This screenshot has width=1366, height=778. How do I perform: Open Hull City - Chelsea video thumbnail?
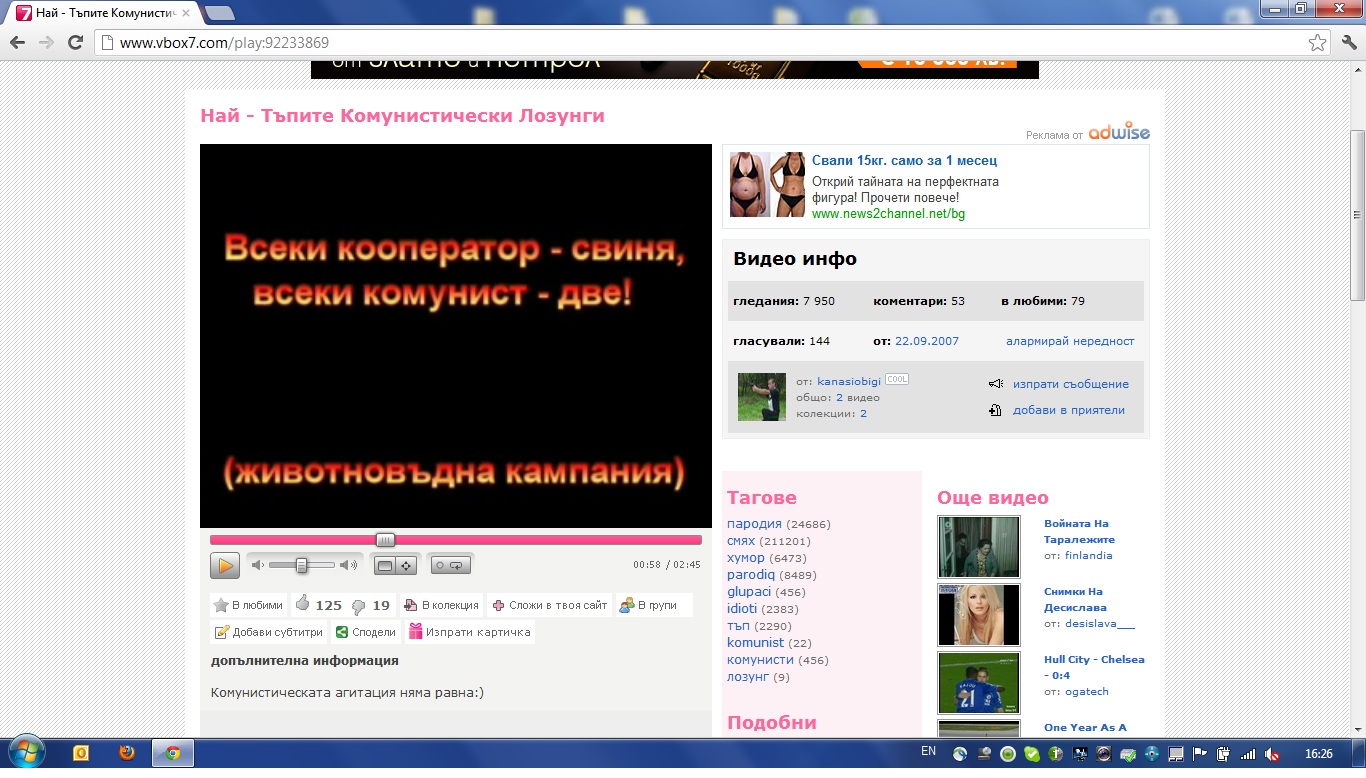[x=978, y=682]
